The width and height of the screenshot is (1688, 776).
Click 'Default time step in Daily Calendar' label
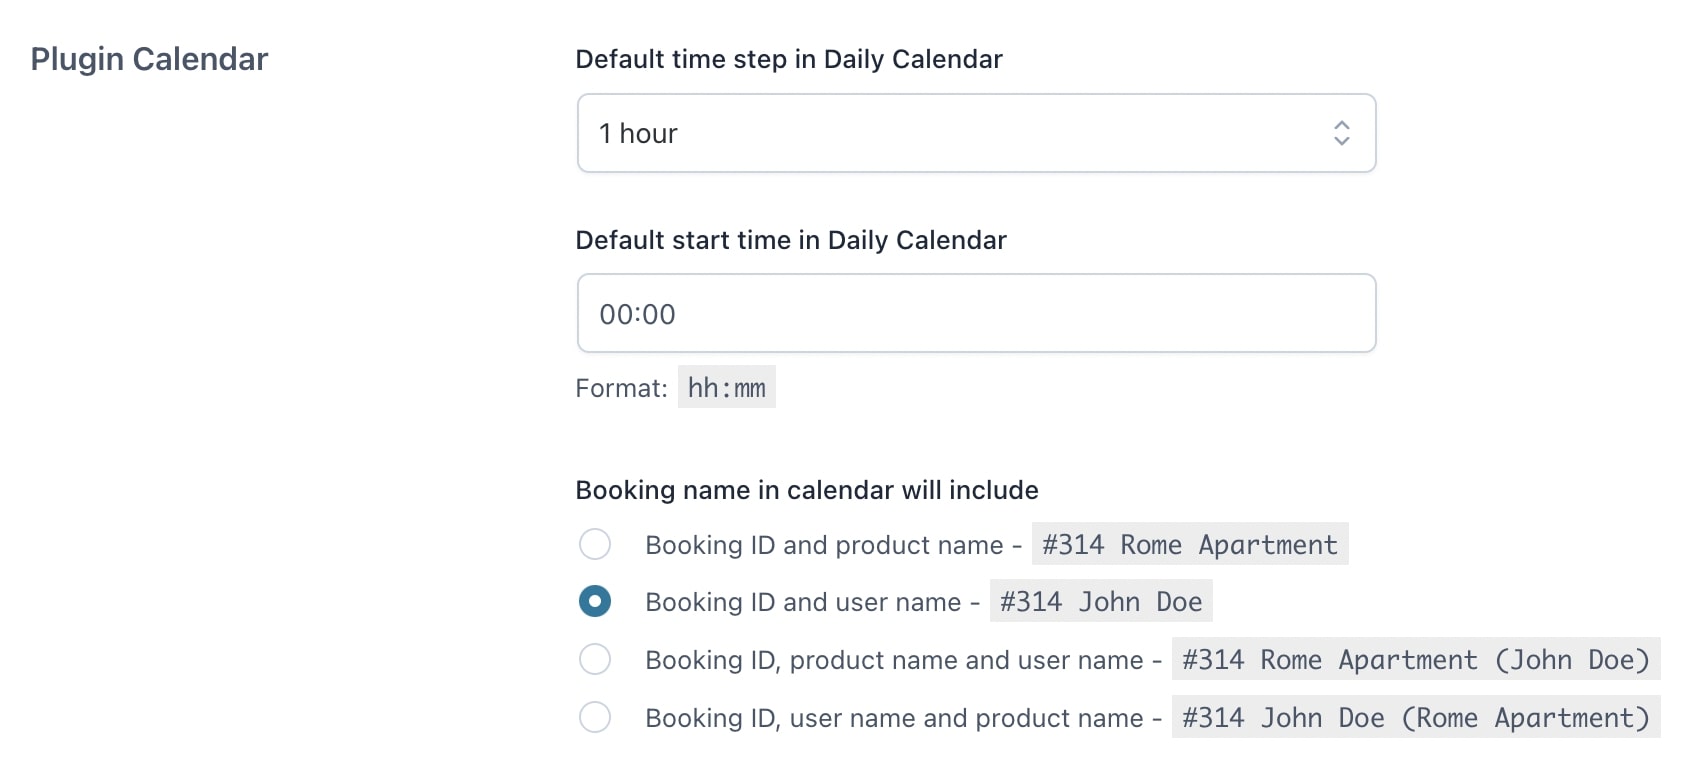coord(789,59)
